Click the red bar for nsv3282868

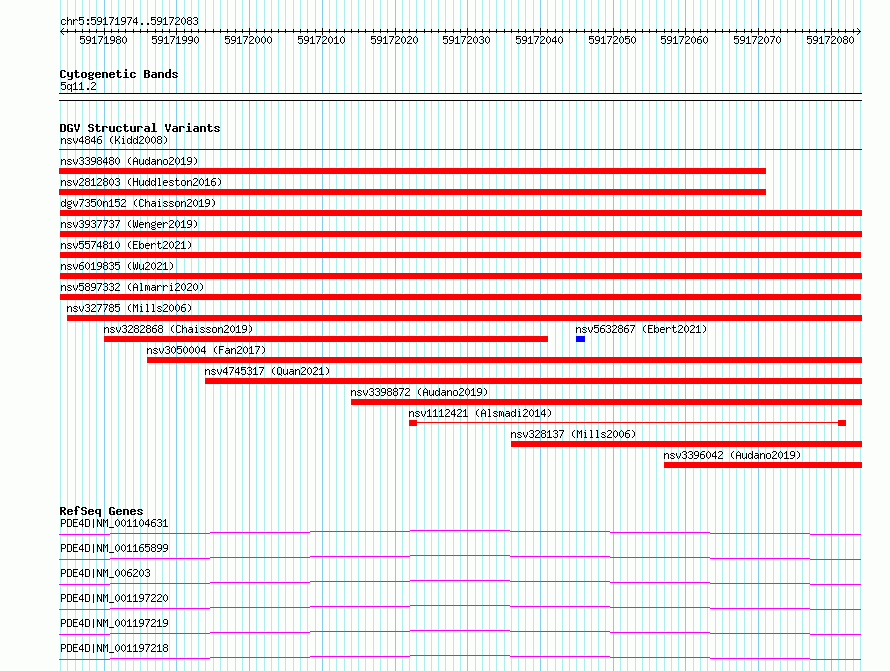point(326,339)
